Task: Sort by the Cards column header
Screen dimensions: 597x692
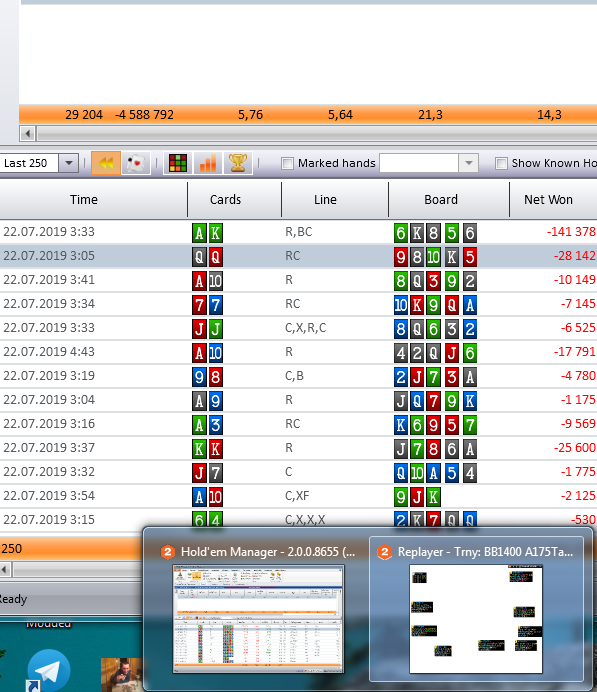Action: pyautogui.click(x=225, y=199)
